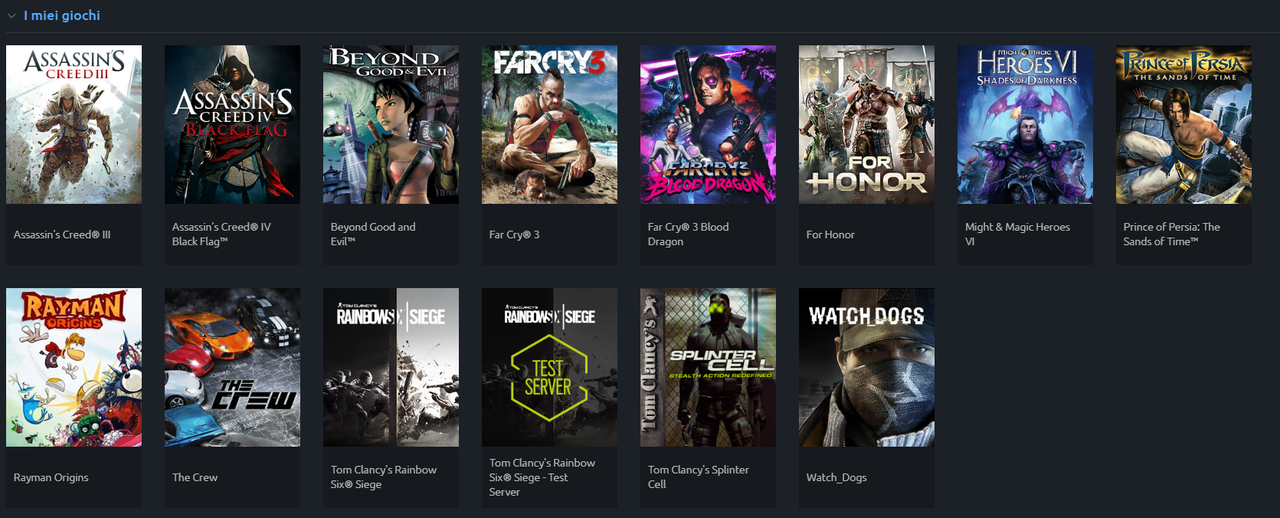
Task: Open the For Honor game cover
Action: click(867, 125)
